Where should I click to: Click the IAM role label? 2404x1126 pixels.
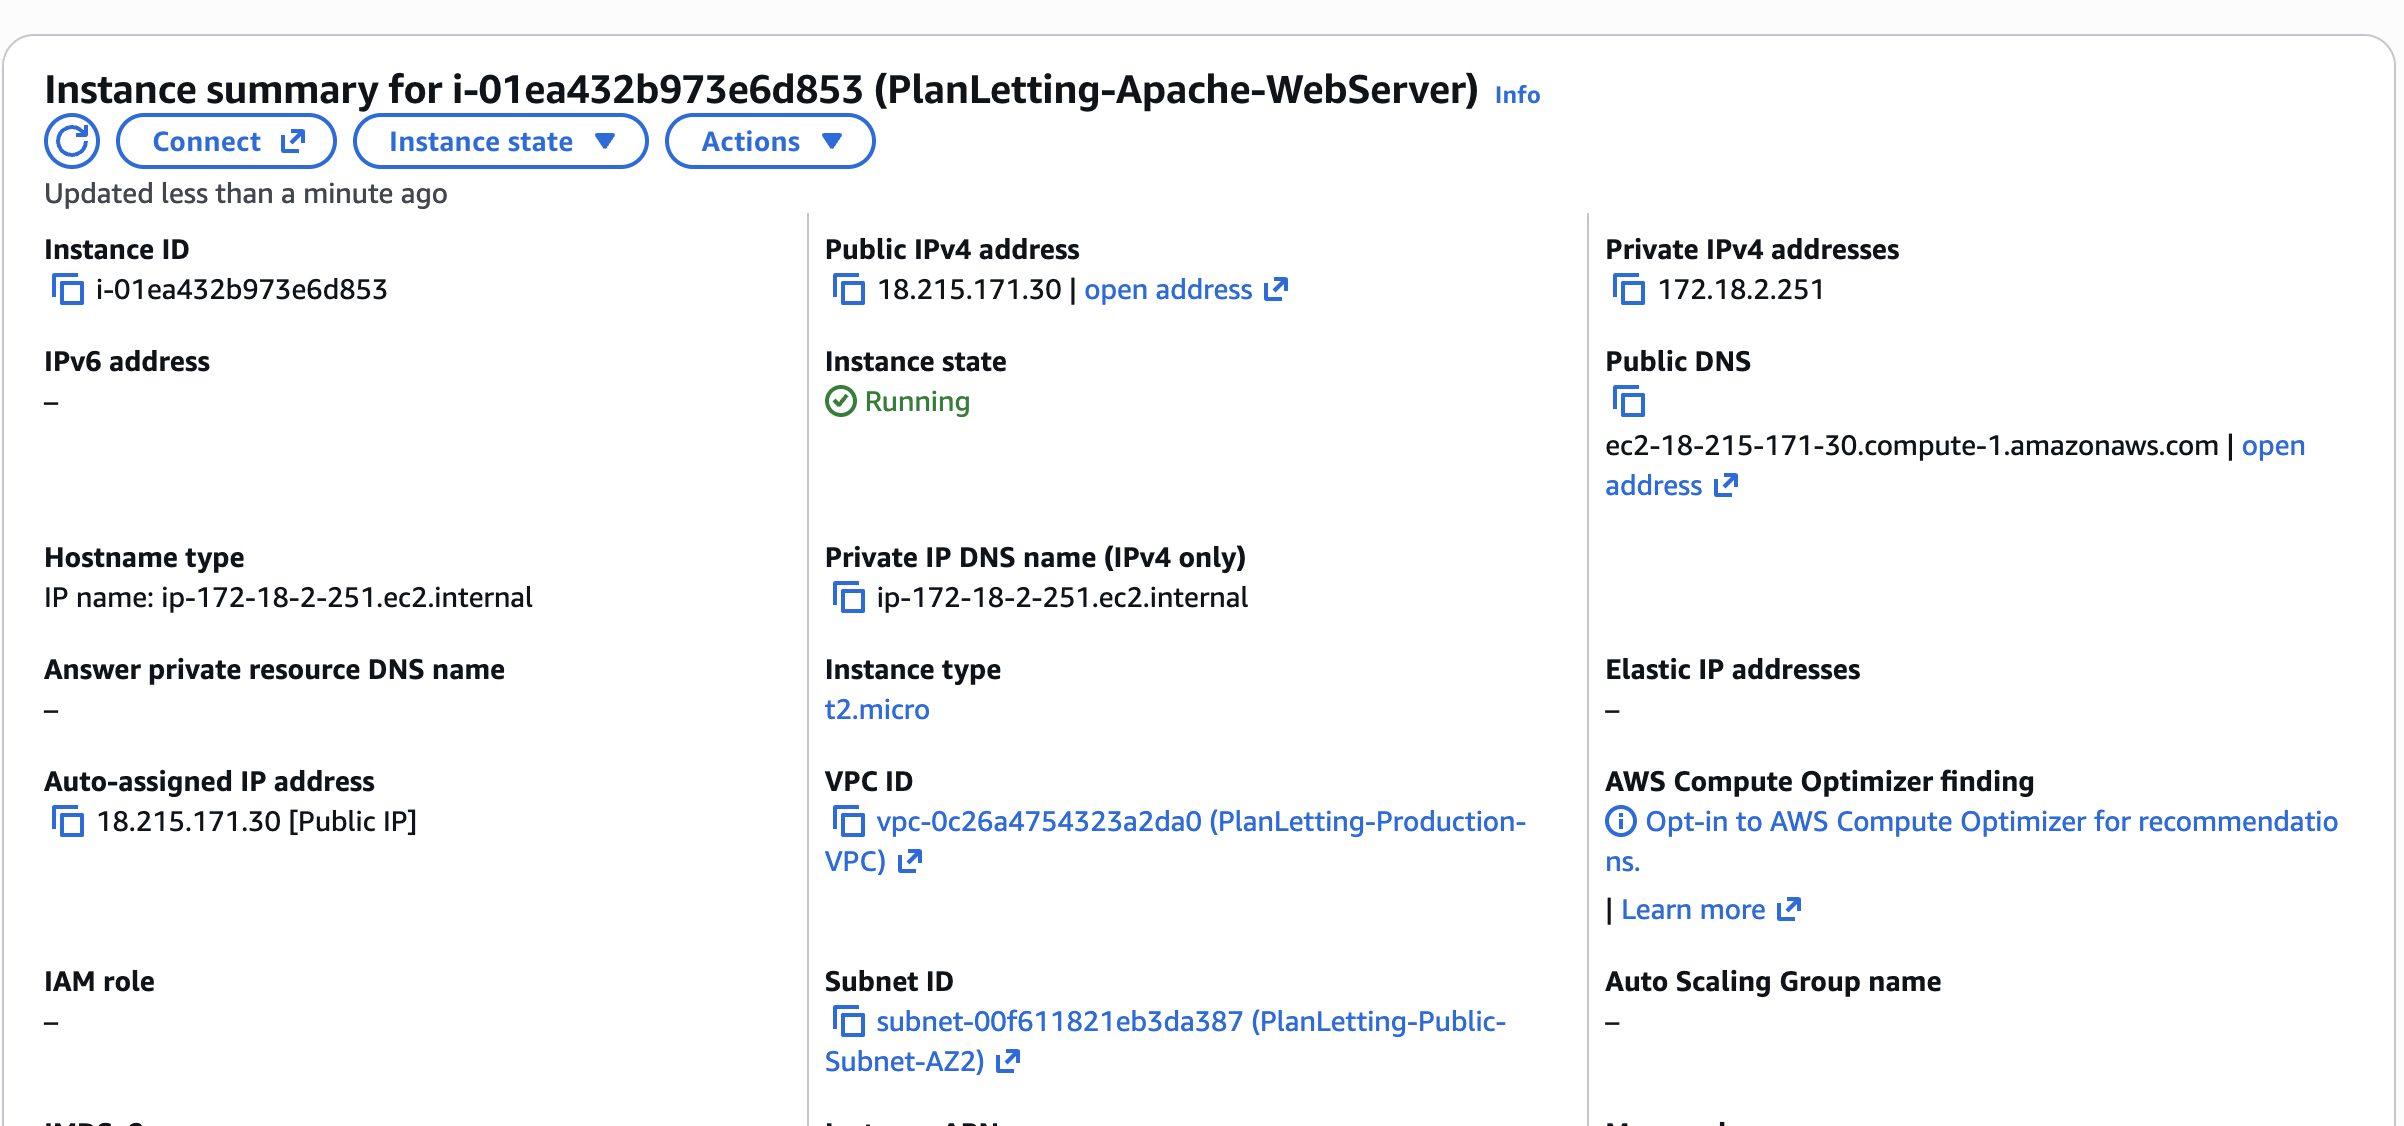point(99,982)
